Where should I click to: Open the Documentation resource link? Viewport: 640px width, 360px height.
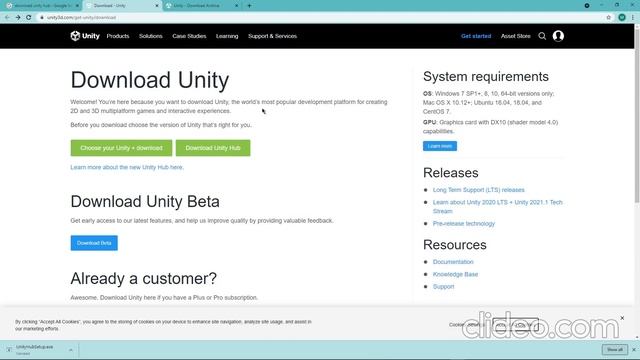coord(453,262)
